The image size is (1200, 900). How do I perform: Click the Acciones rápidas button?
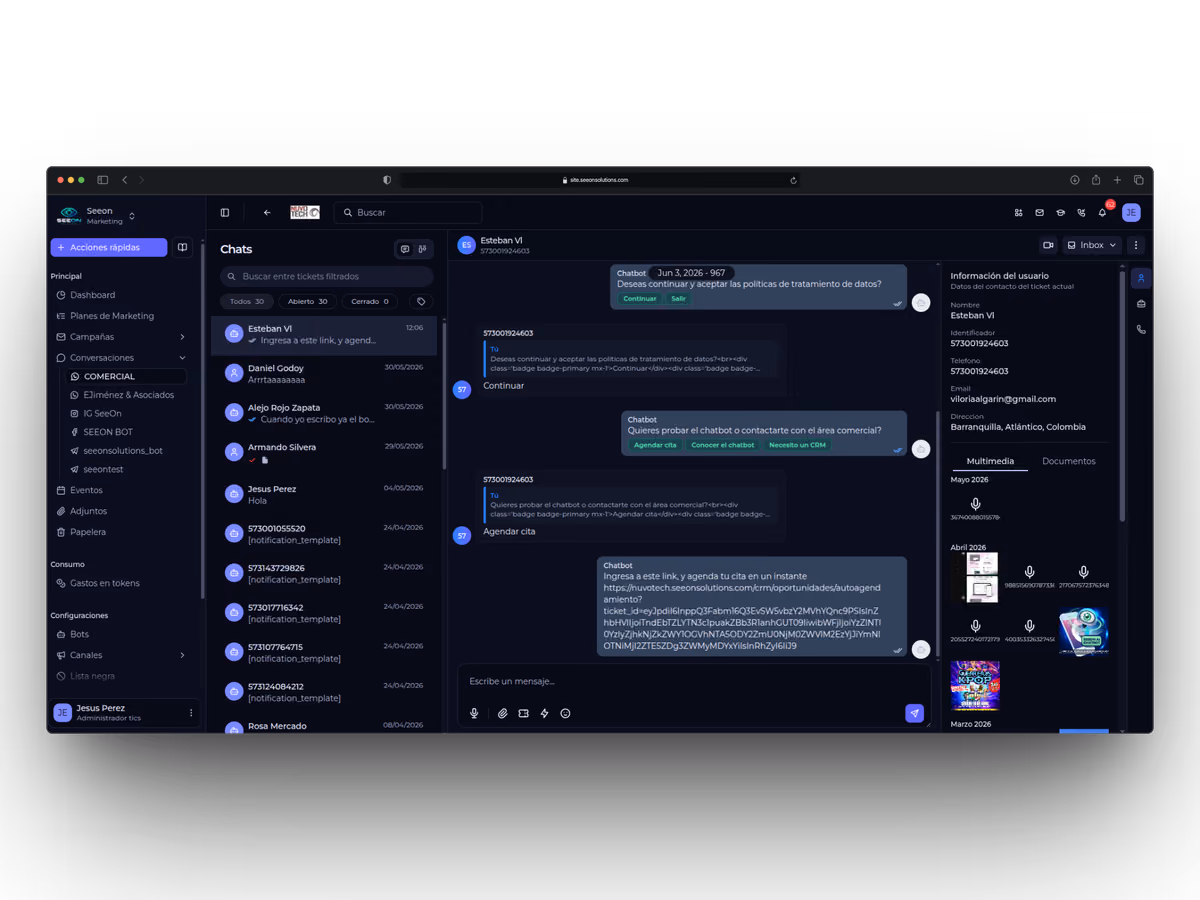point(109,247)
